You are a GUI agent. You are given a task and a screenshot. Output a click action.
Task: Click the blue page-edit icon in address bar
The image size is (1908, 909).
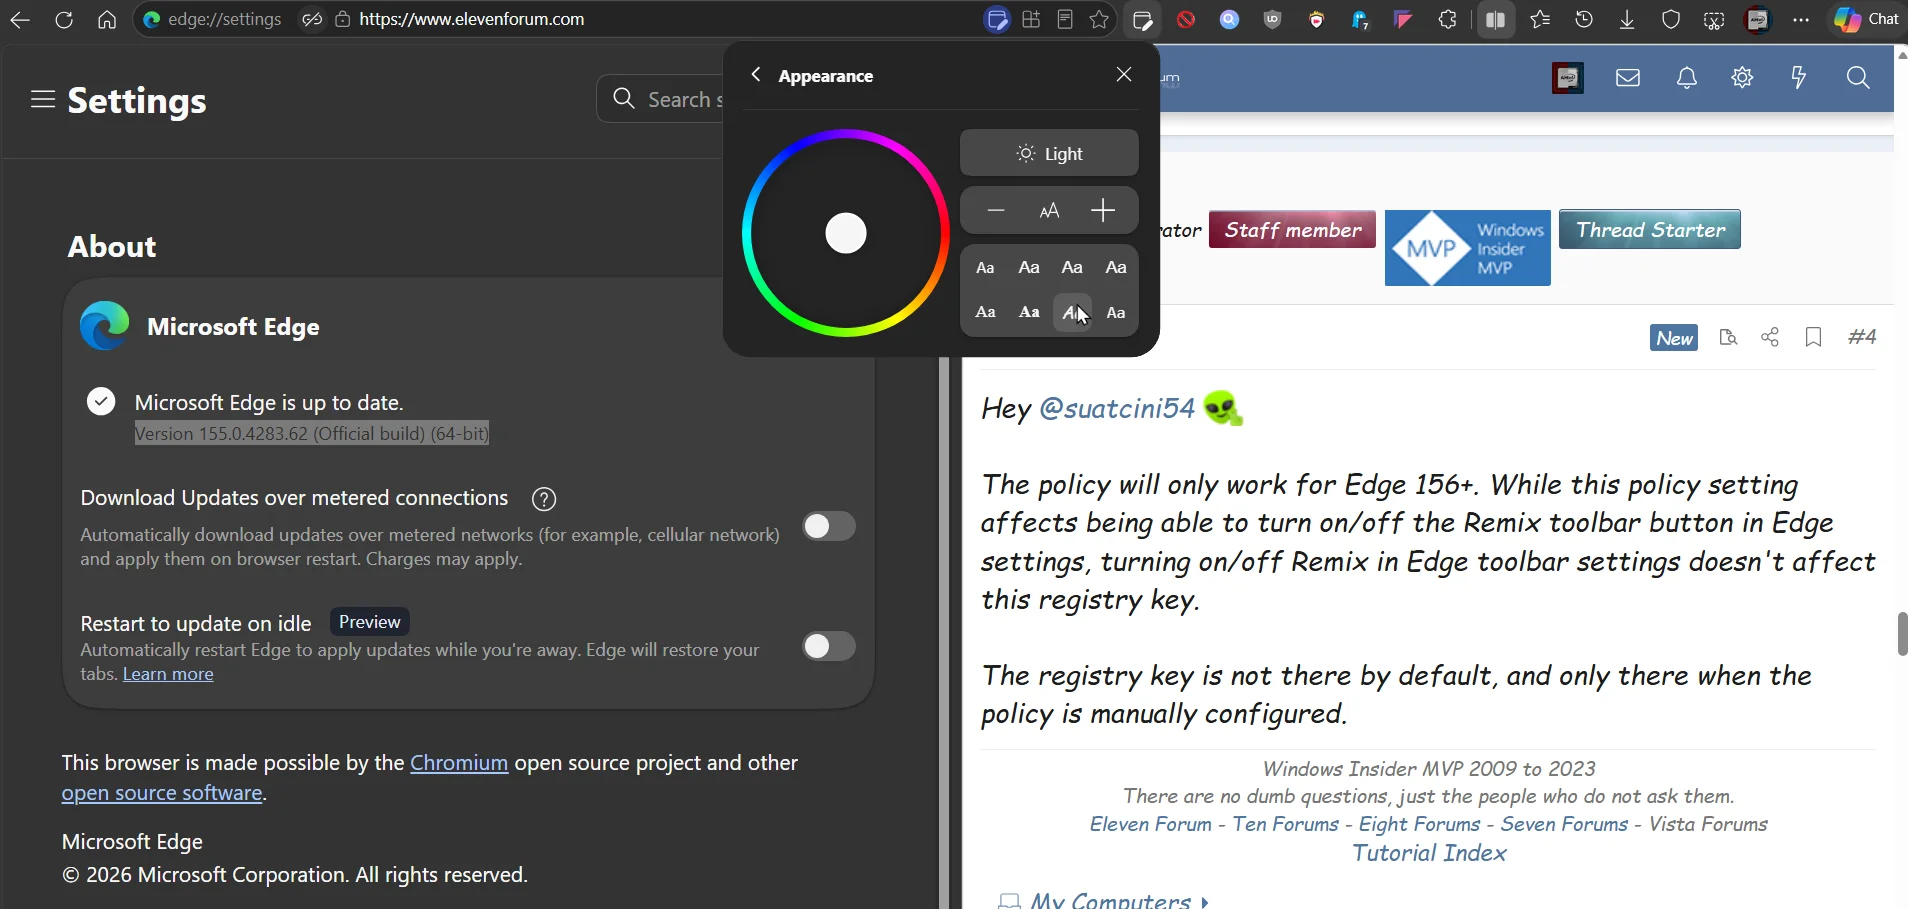(996, 19)
